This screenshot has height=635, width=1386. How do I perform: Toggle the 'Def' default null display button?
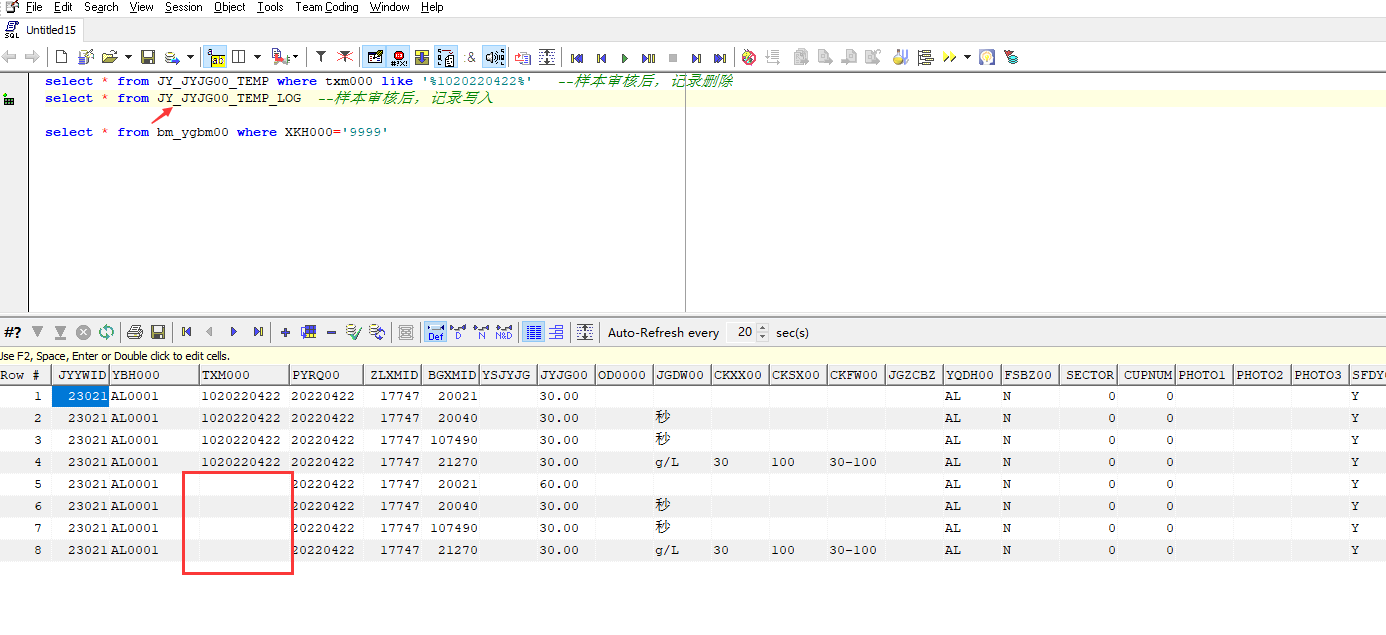coord(436,332)
